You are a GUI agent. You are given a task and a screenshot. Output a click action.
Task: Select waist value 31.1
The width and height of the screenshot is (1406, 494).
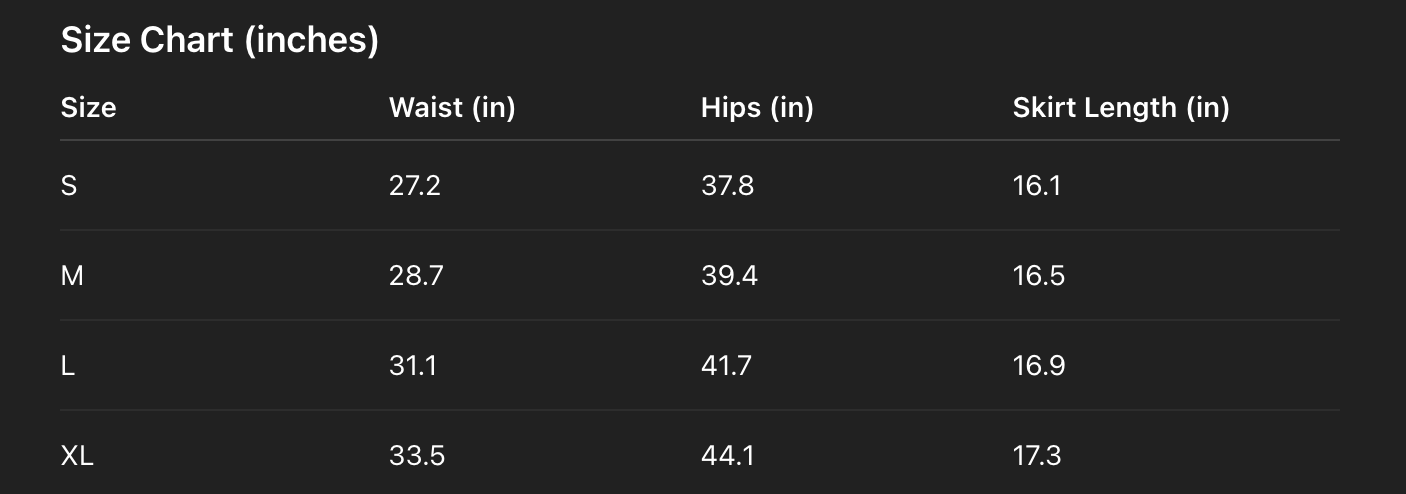point(412,366)
